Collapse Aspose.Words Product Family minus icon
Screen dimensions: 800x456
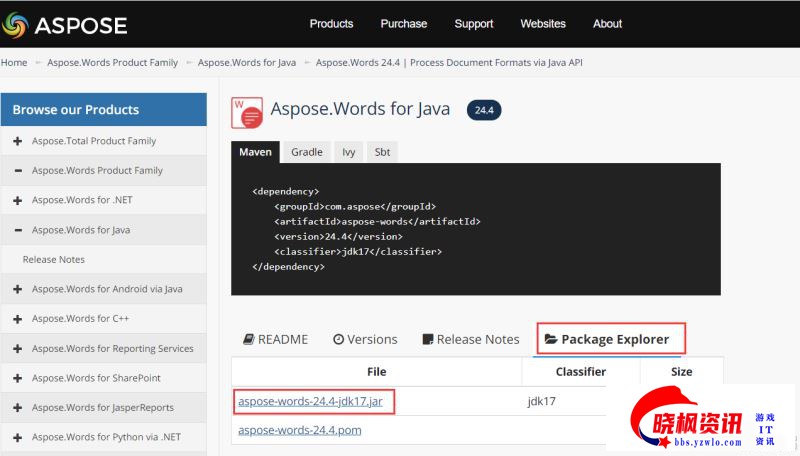[18, 171]
